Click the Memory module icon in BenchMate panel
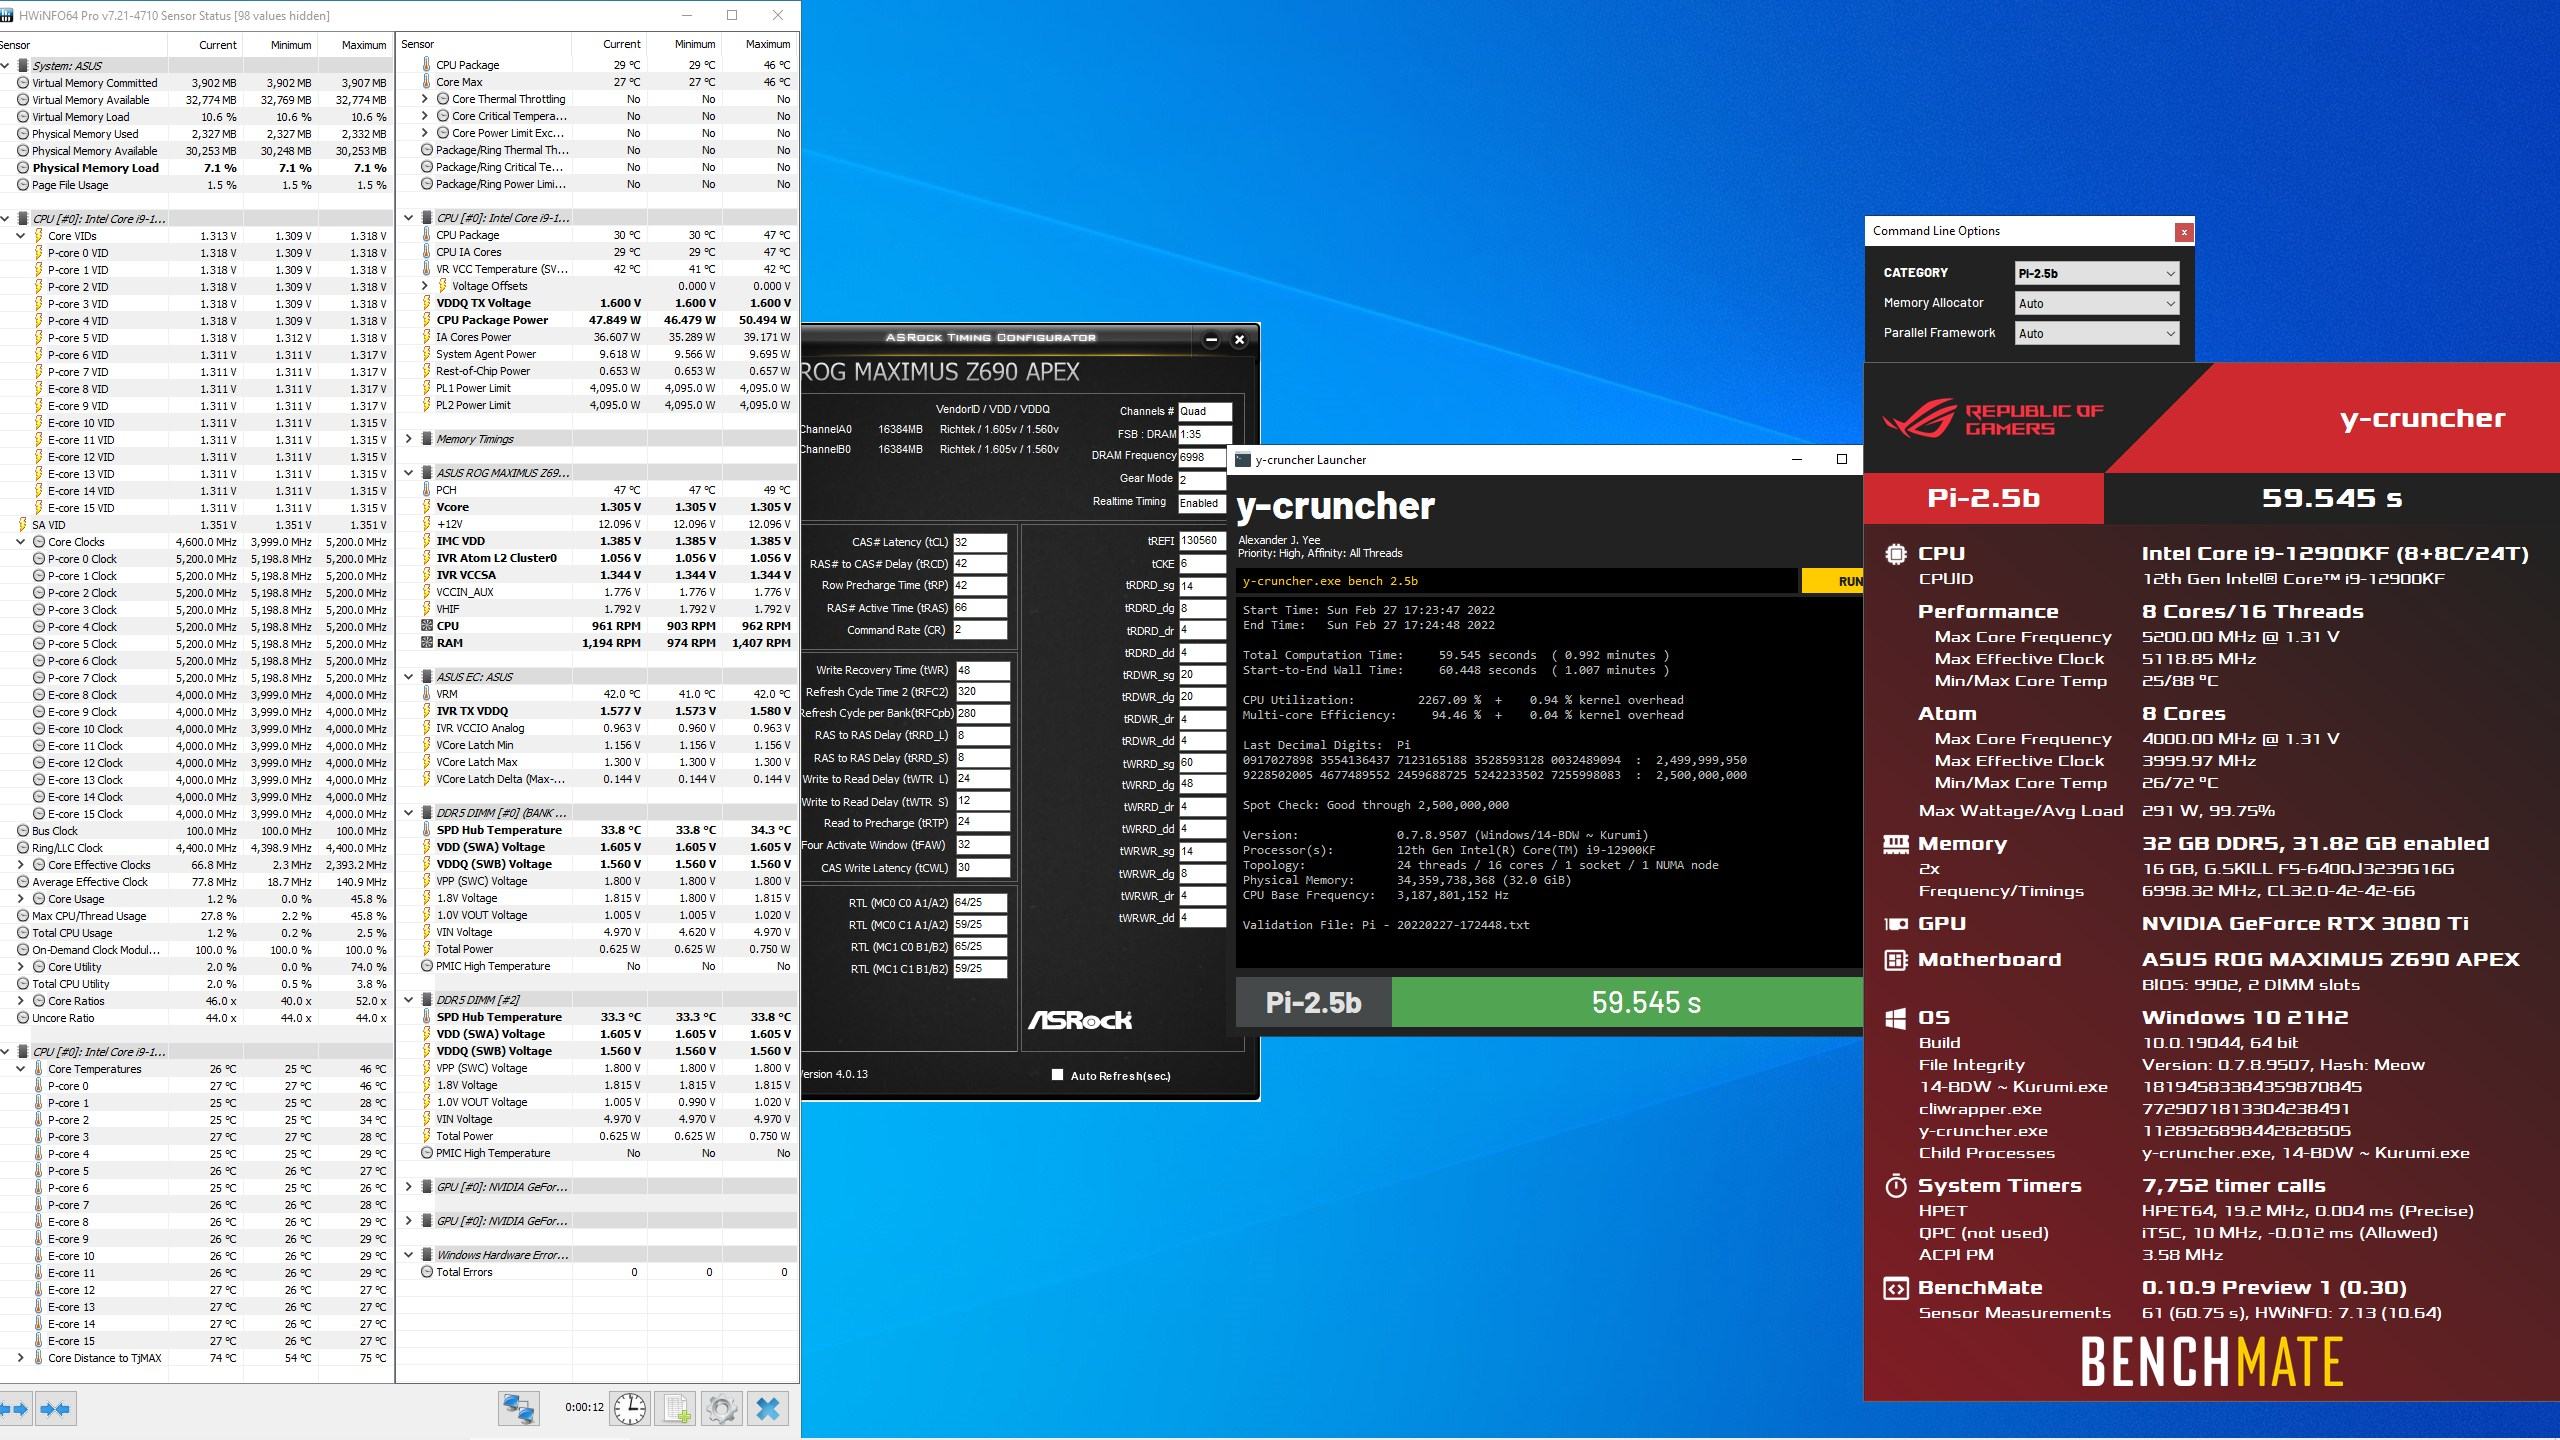2560x1440 pixels. coord(1895,844)
